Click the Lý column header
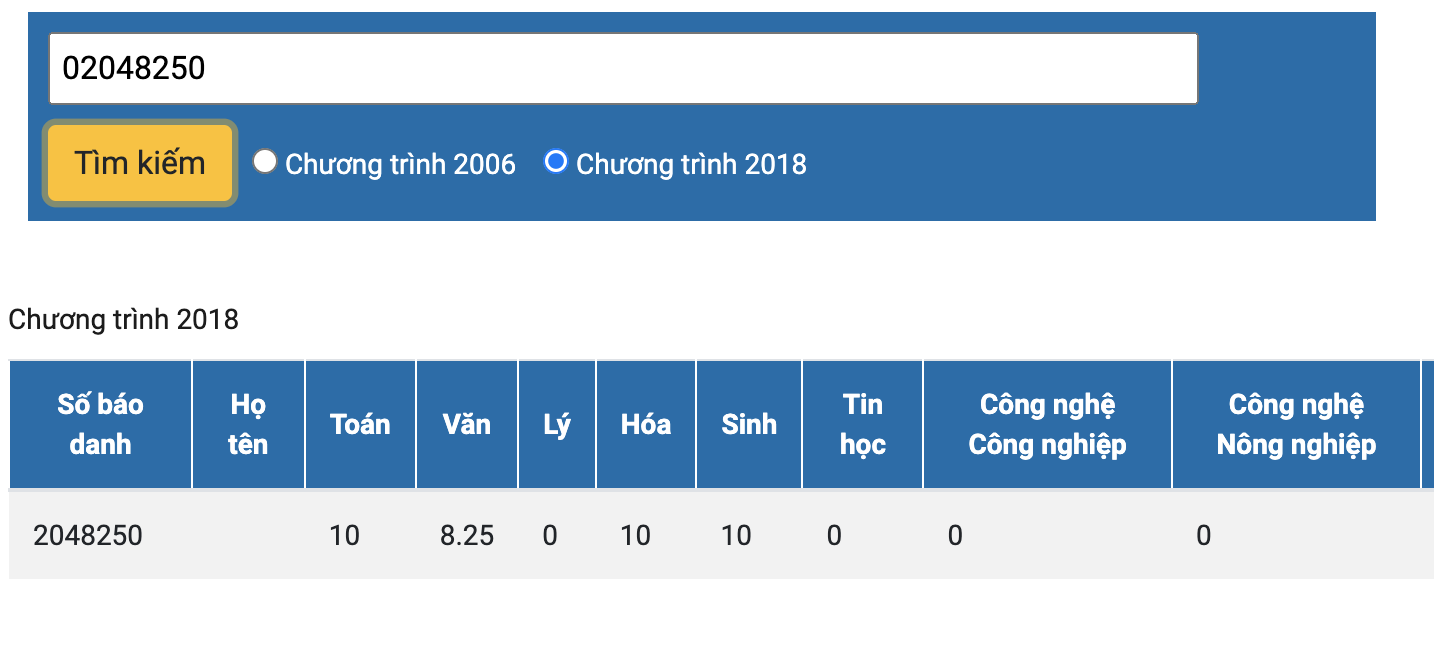Screen dimensions: 1434x646 click(557, 424)
